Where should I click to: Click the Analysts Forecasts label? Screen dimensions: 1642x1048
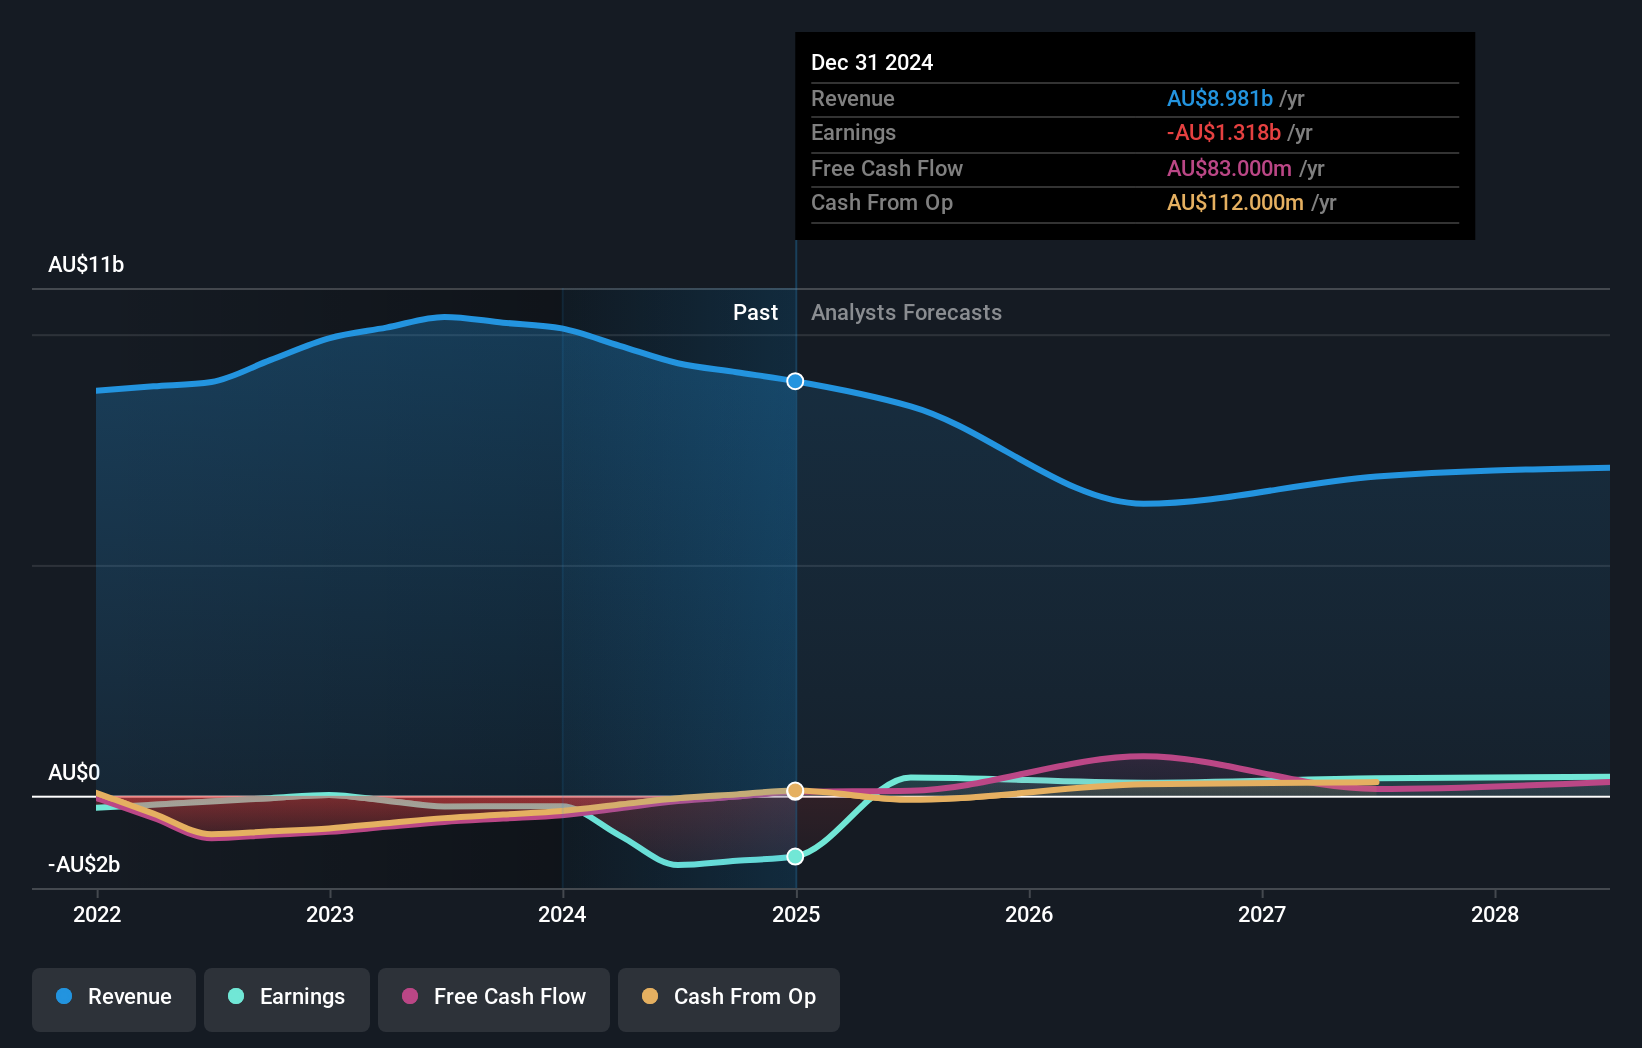(905, 312)
